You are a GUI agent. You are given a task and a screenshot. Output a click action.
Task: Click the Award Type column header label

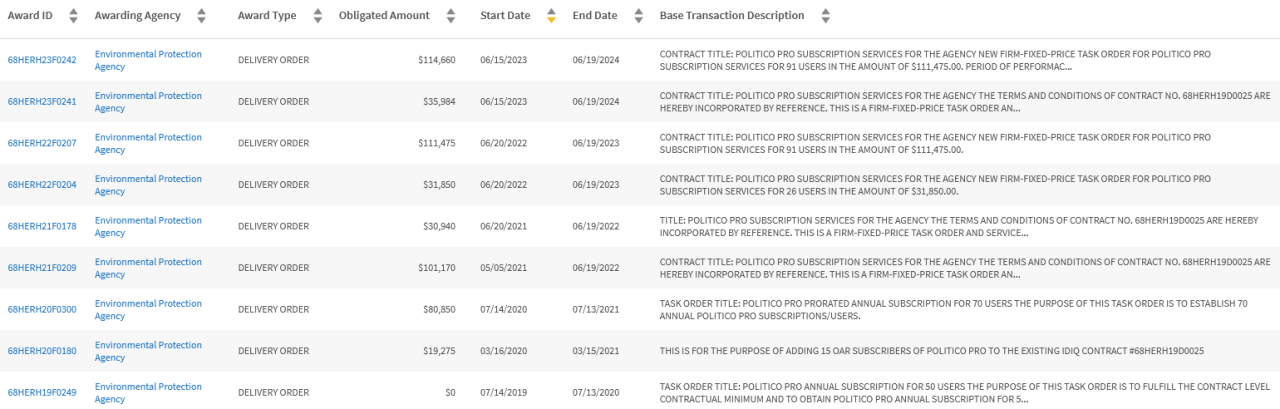click(267, 16)
